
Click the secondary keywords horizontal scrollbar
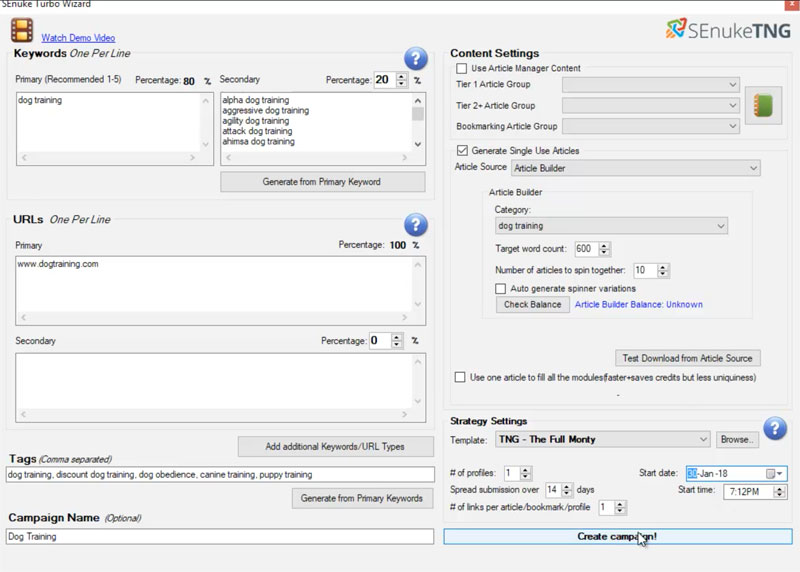pyautogui.click(x=316, y=158)
